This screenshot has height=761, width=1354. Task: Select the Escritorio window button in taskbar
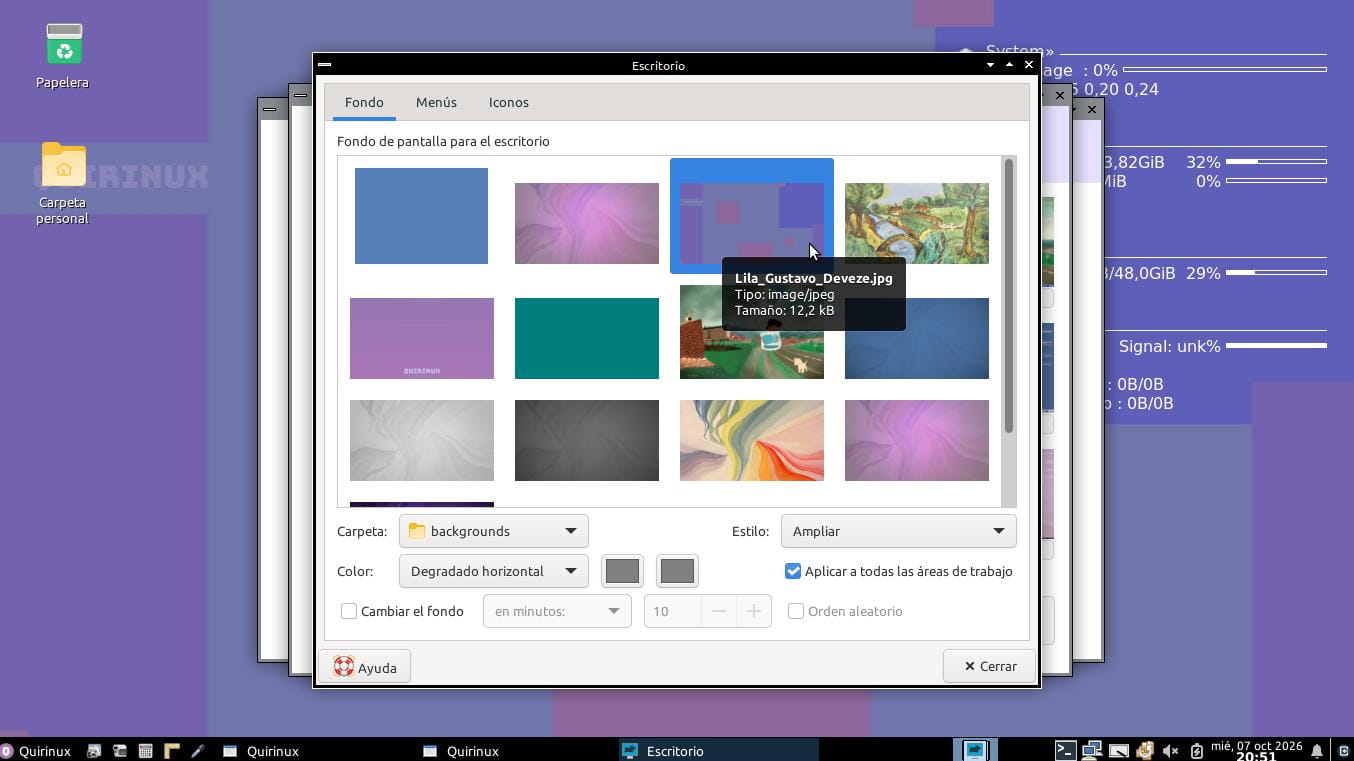(x=718, y=751)
